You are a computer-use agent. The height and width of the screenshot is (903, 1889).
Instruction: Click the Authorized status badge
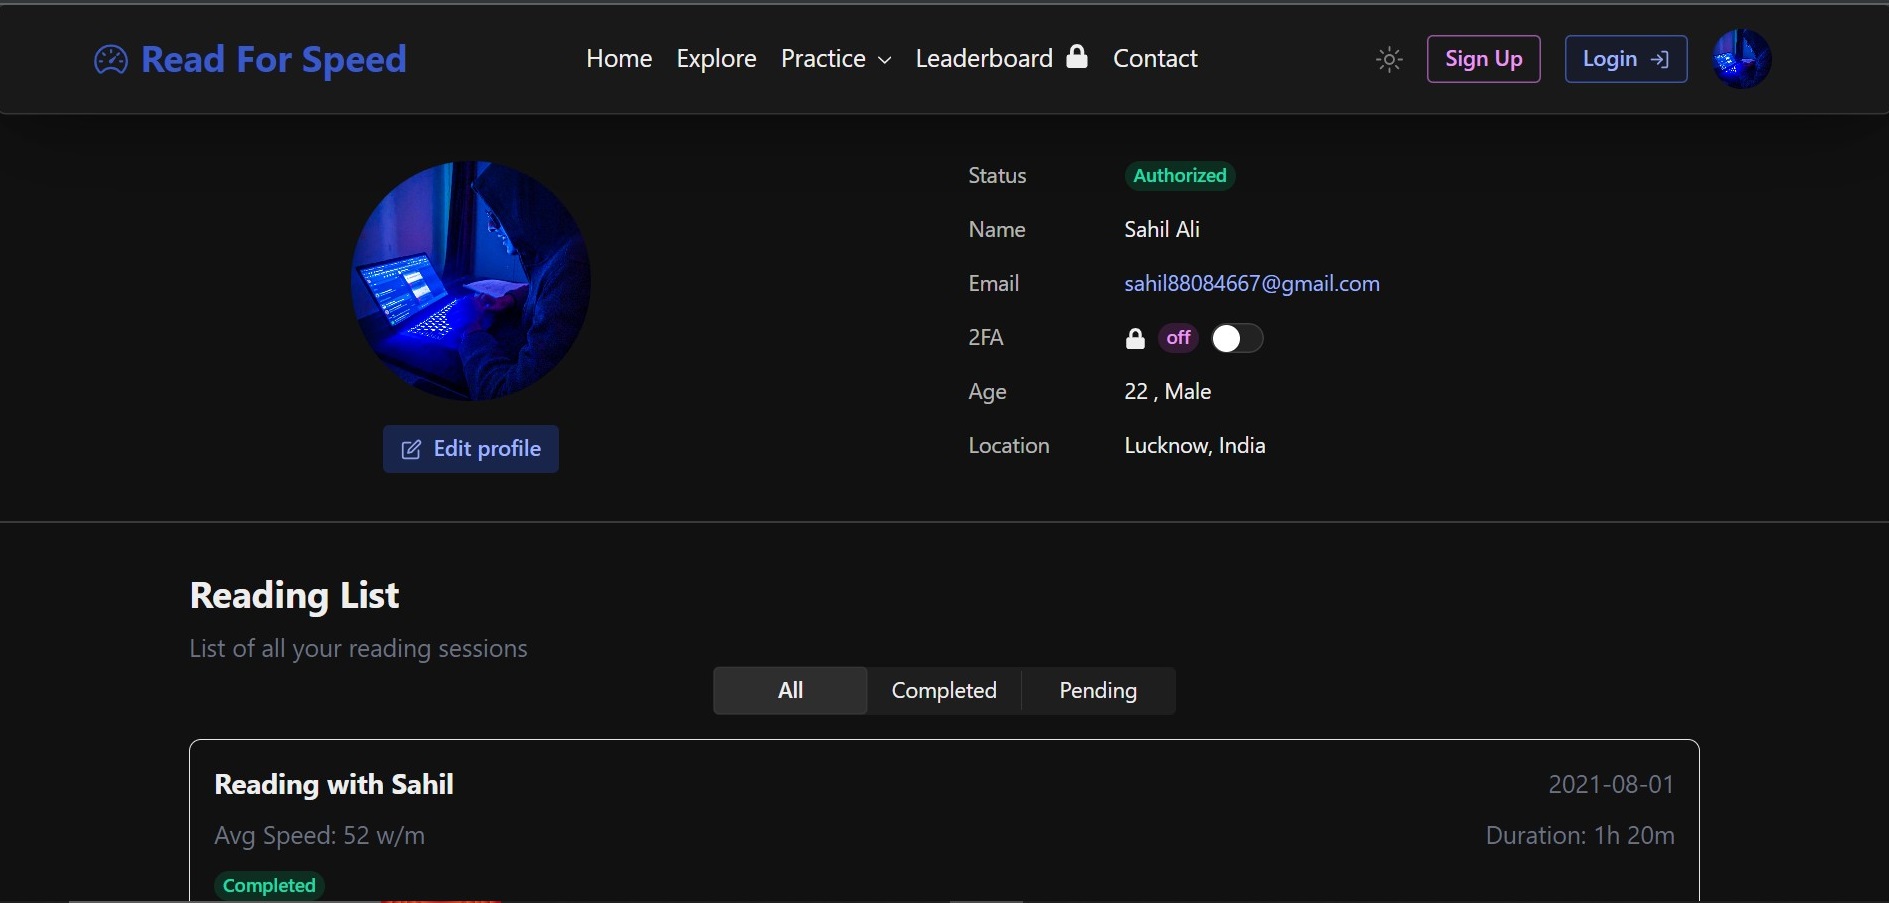click(x=1180, y=176)
